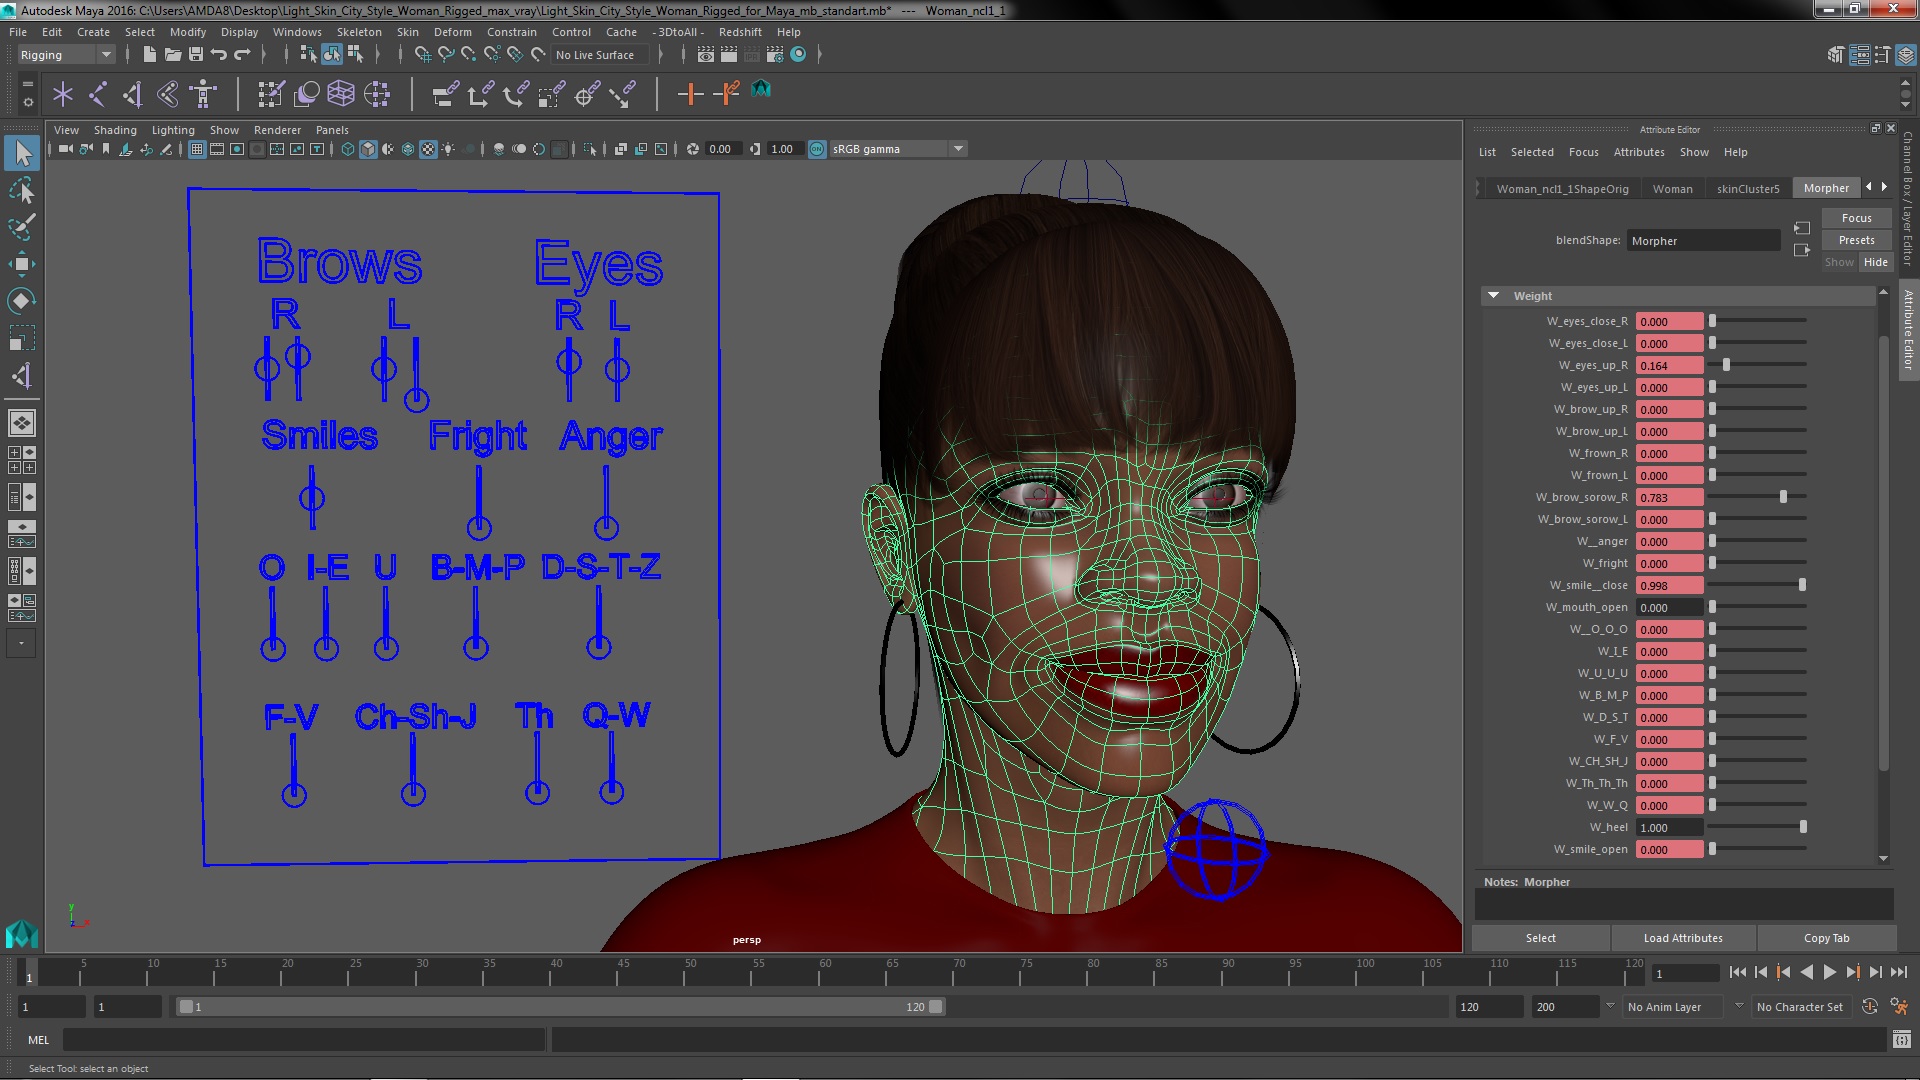The width and height of the screenshot is (1920, 1080).
Task: Click the Create Joint tool on shelf
Action: [97, 94]
